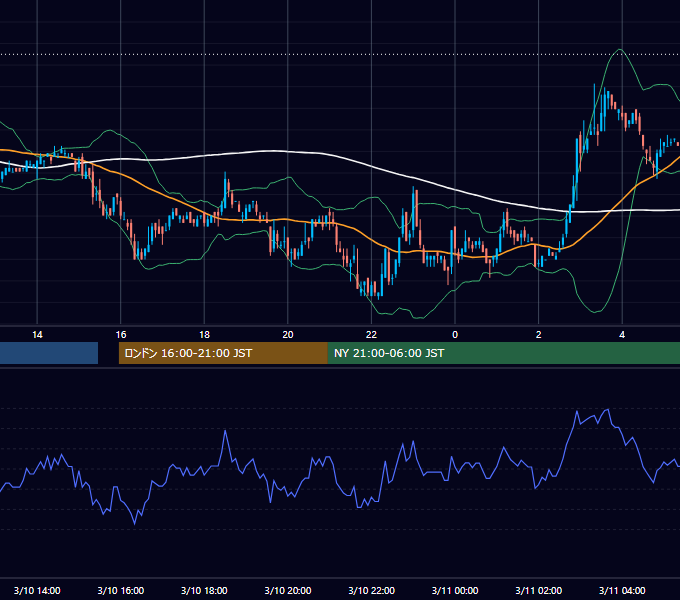680x600 pixels.
Task: Click the 3/10 18:00 date label
Action: (204, 590)
